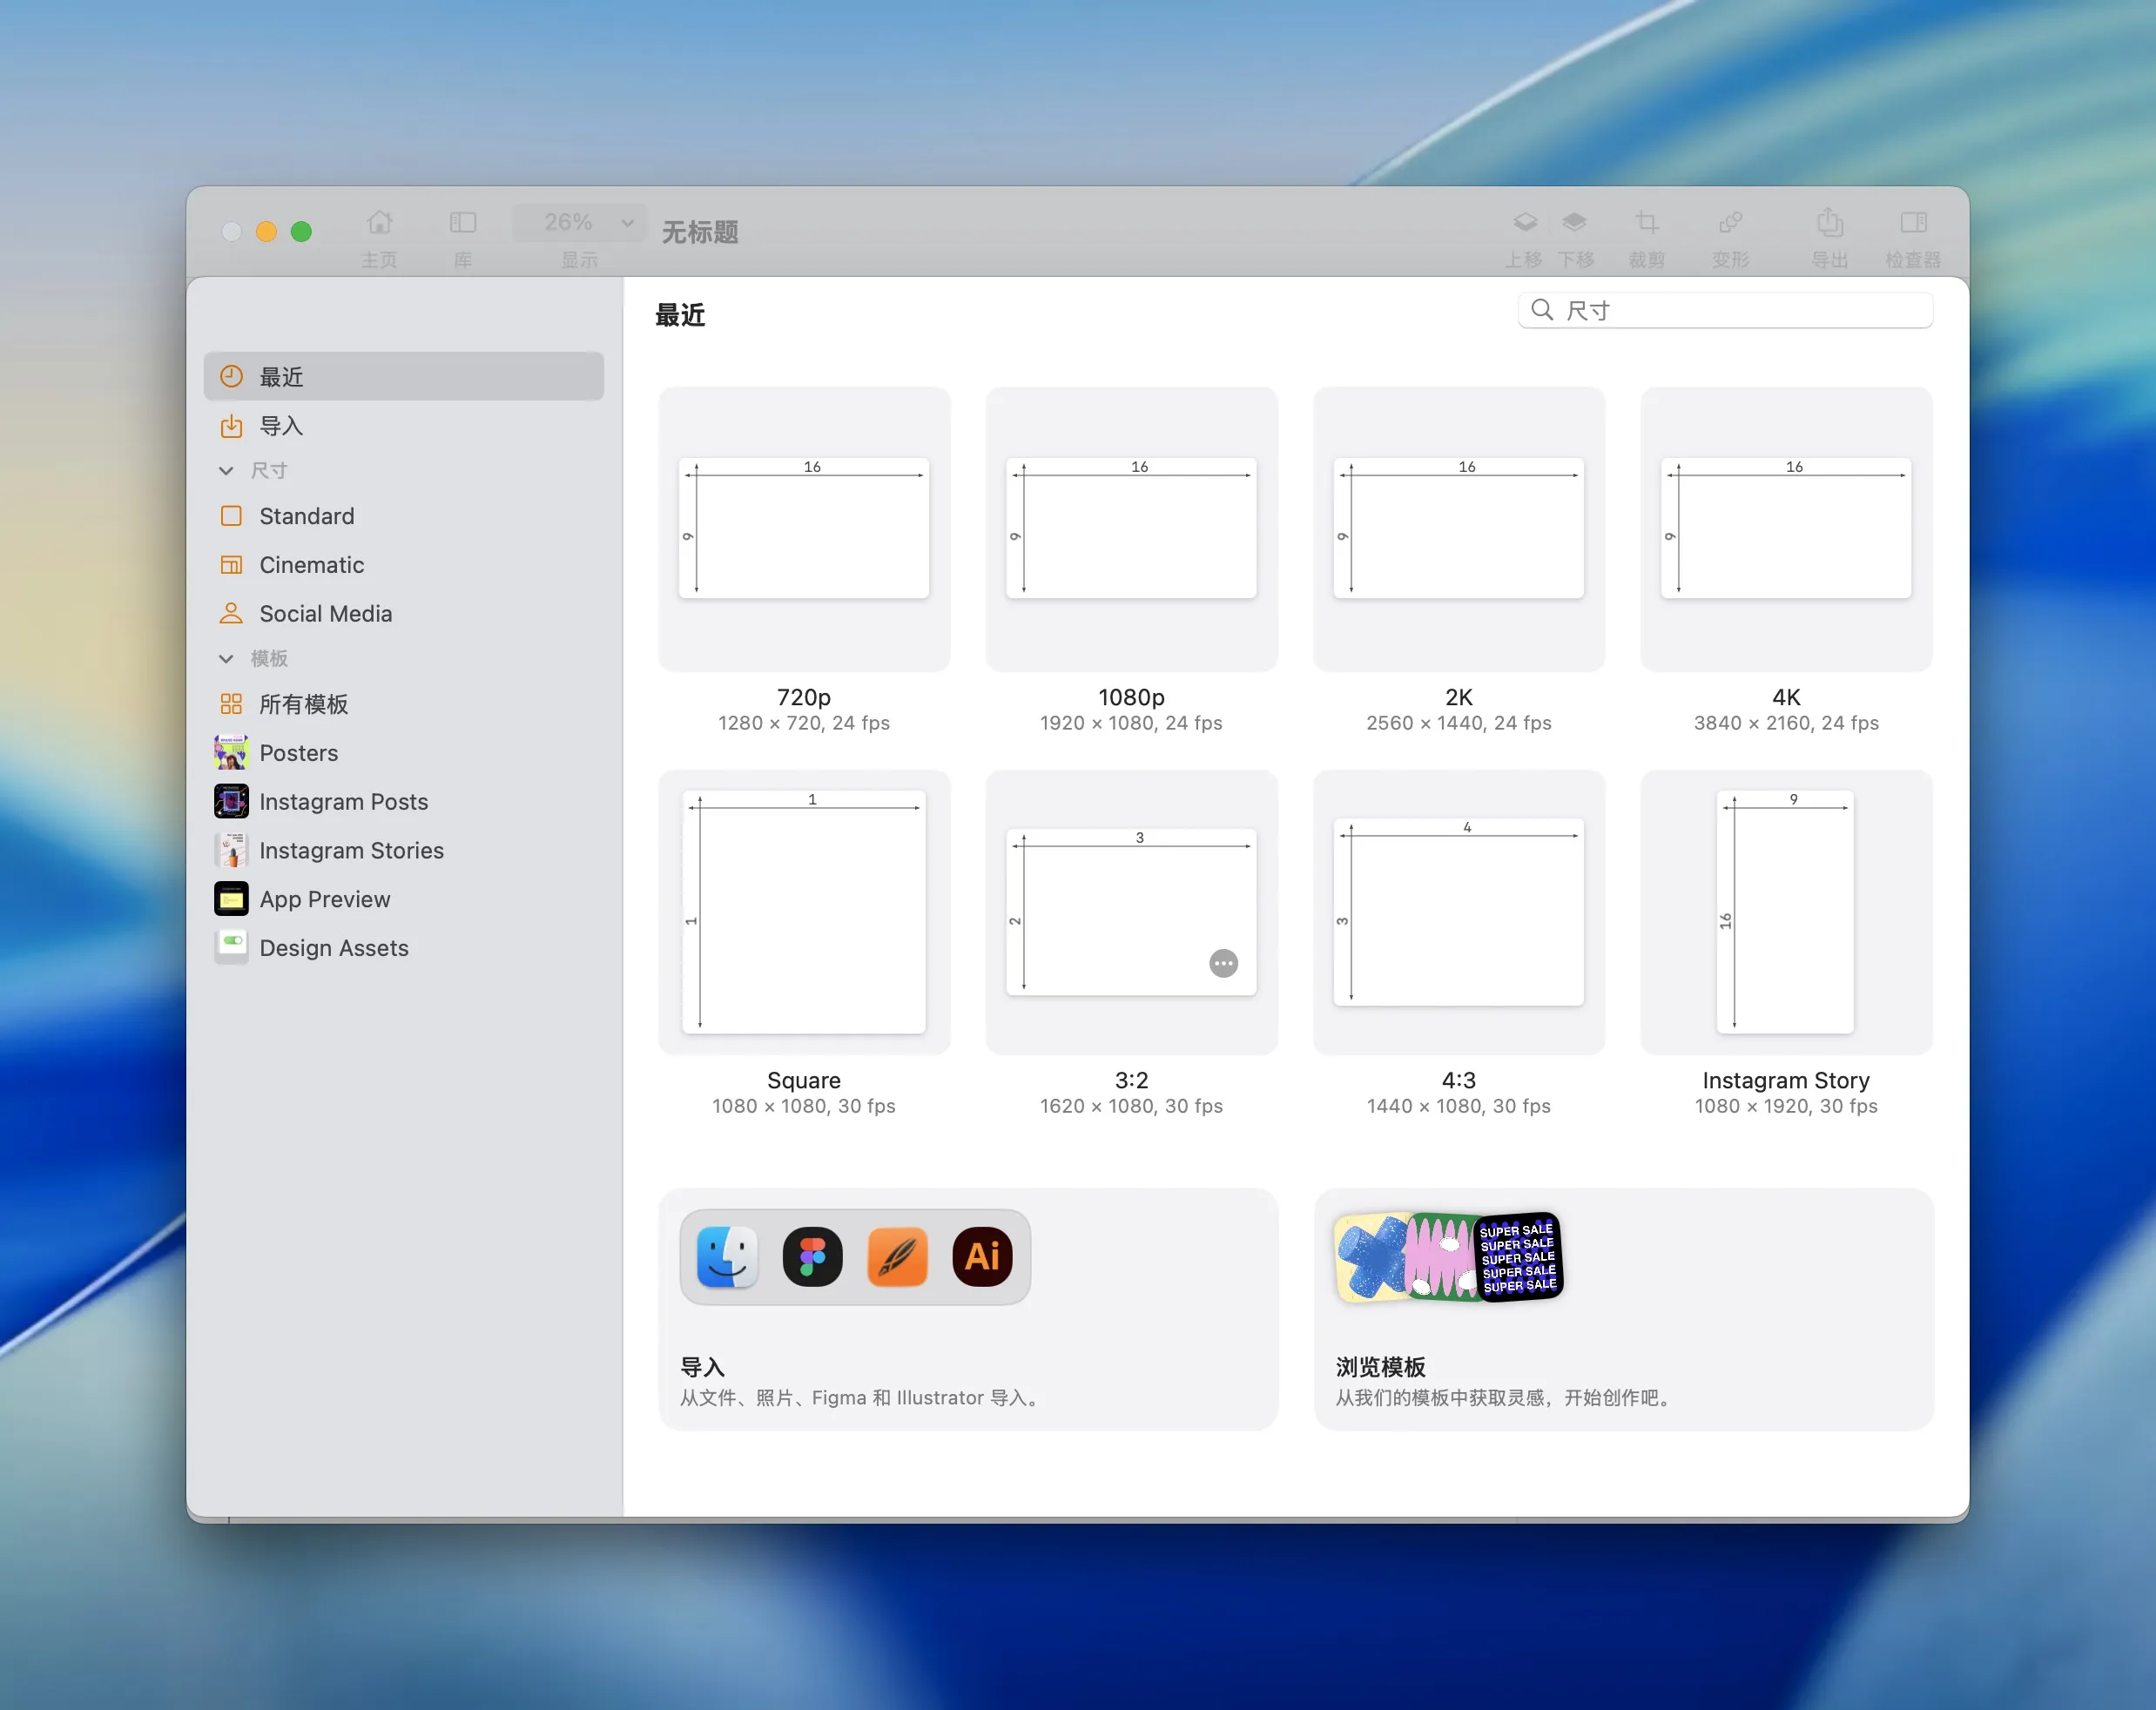The height and width of the screenshot is (1710, 2156).
Task: Select the Crop (裁剪) tool icon
Action: 1647,222
